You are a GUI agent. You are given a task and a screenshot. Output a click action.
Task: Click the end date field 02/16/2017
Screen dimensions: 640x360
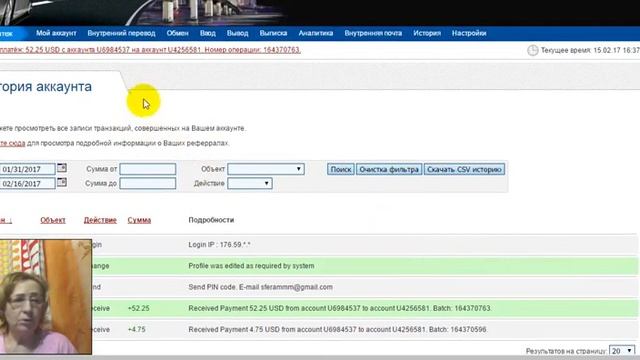tap(27, 183)
